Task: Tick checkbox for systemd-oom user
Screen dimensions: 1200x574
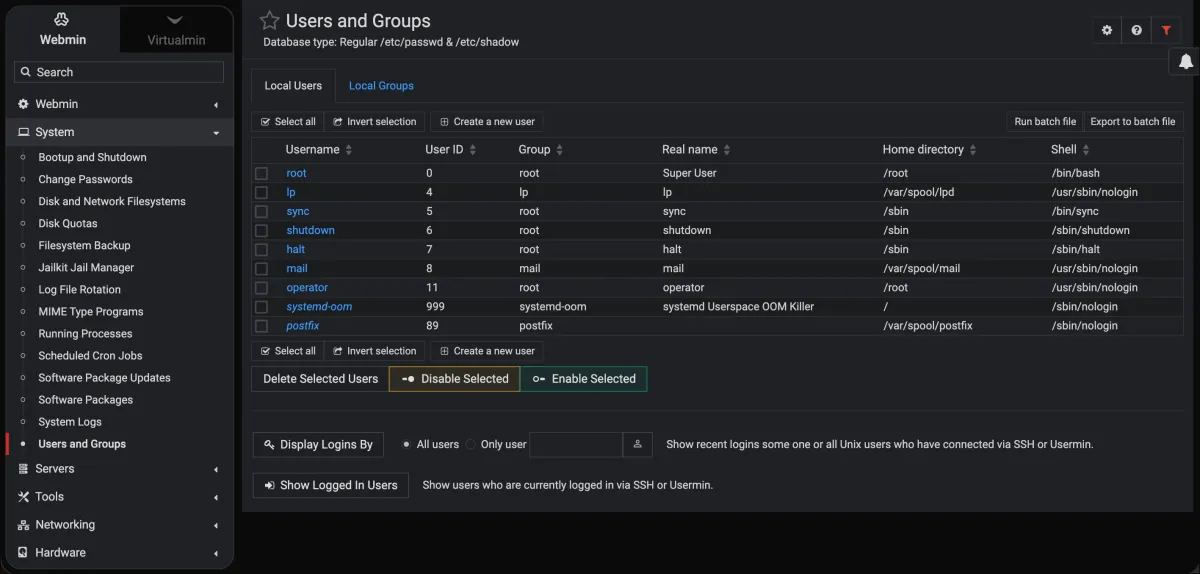Action: (x=261, y=307)
